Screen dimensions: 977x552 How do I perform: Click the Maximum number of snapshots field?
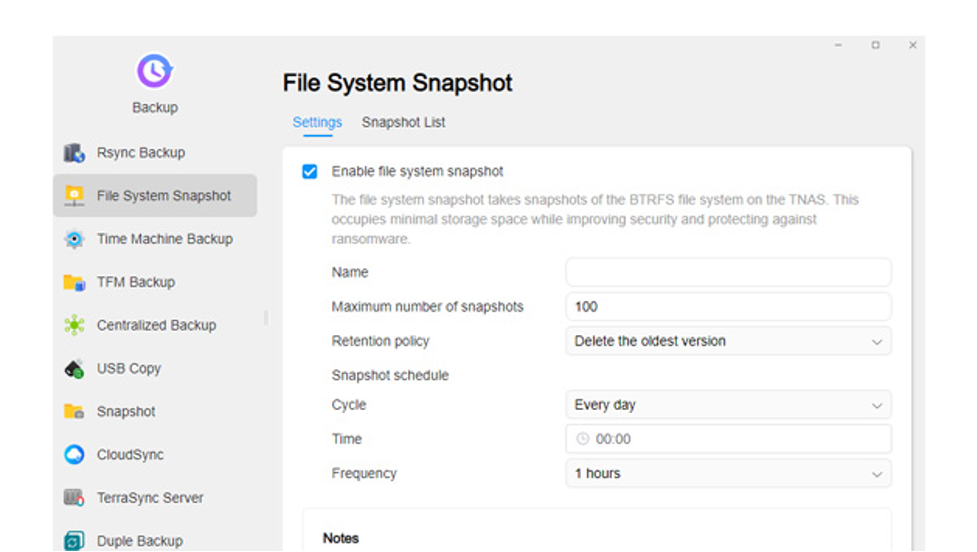point(728,307)
